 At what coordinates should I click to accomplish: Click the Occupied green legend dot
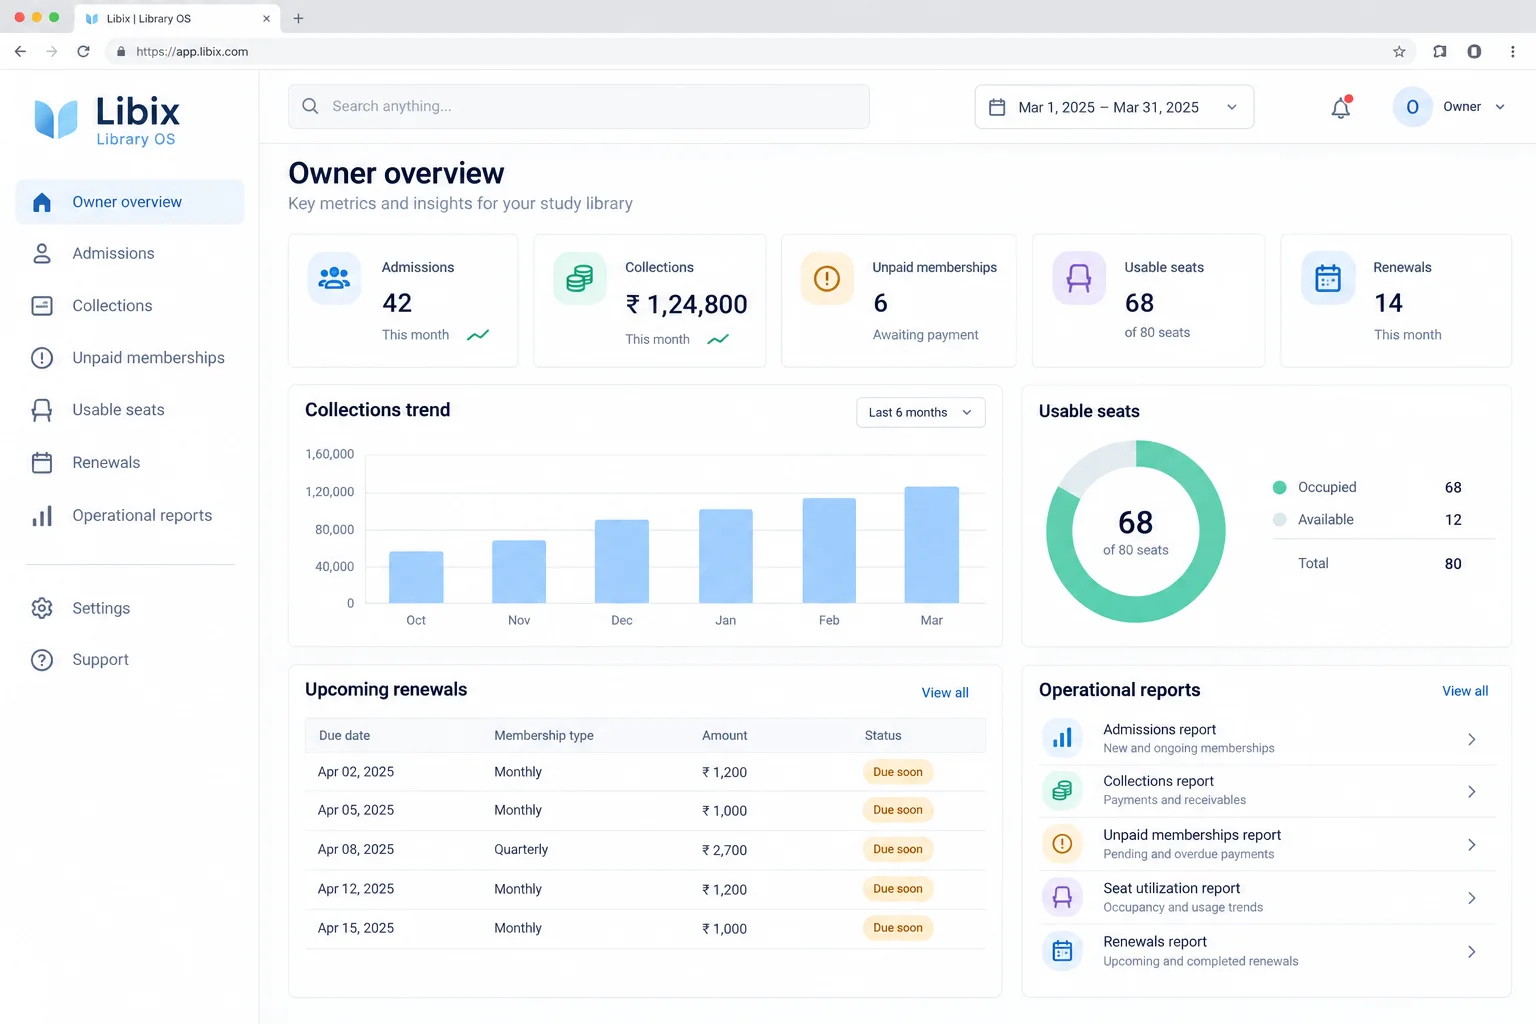(1279, 488)
